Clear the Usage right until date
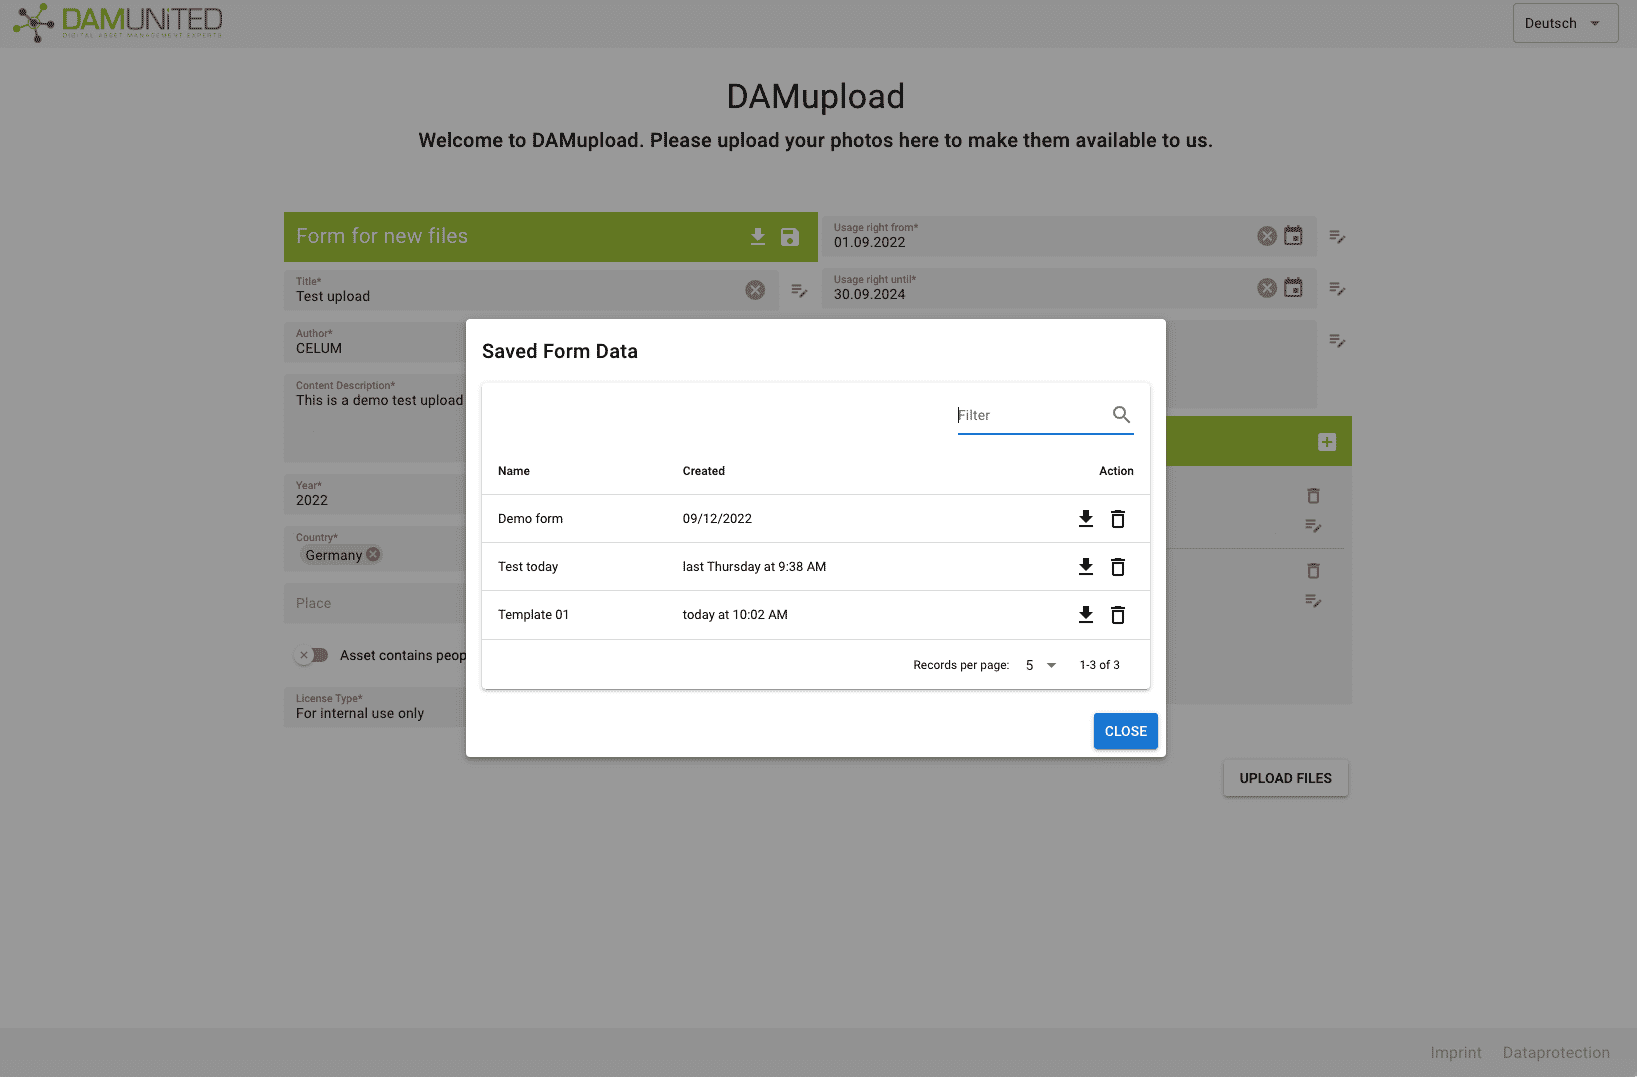This screenshot has width=1637, height=1077. [x=1267, y=288]
